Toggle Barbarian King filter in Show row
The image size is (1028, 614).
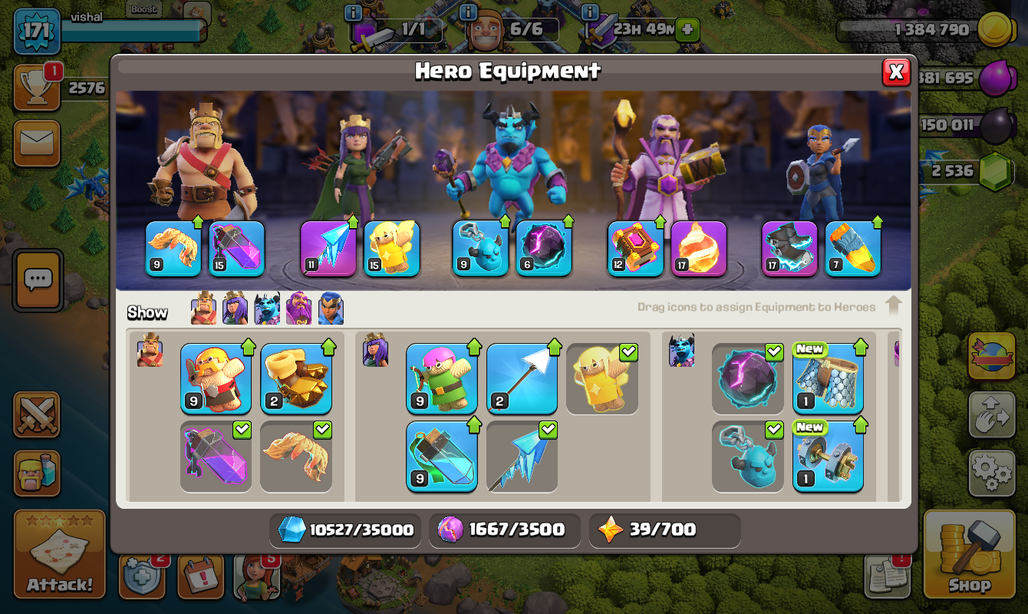point(203,309)
